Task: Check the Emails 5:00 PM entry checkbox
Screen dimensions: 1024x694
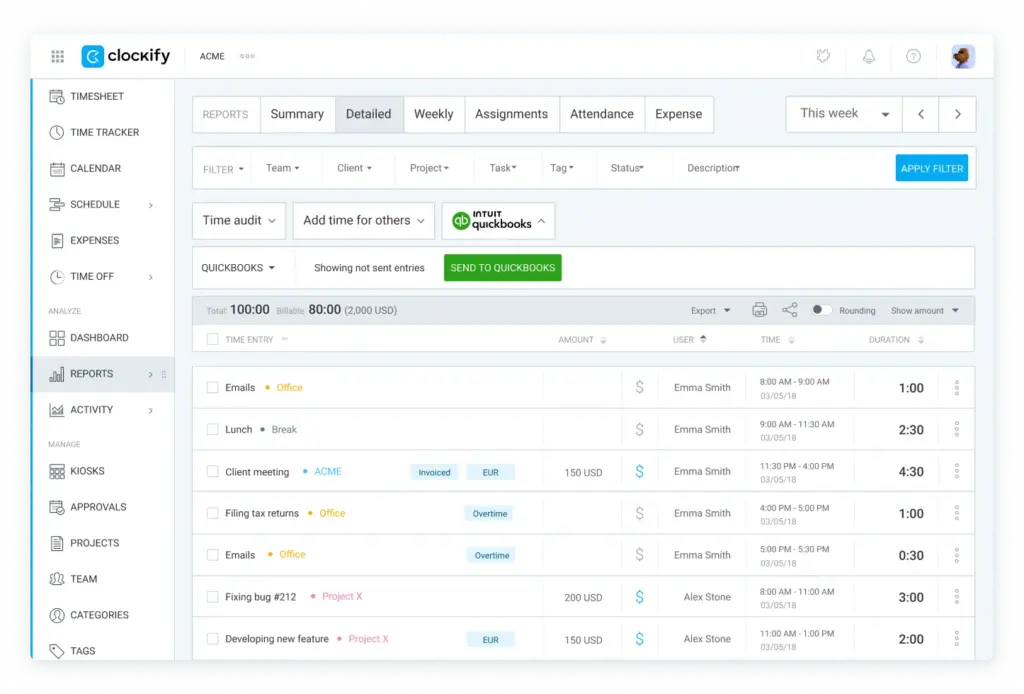Action: (x=212, y=555)
